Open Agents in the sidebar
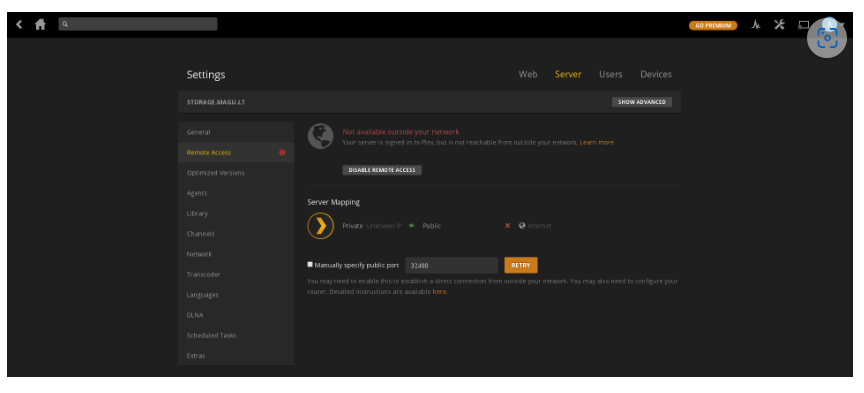The width and height of the screenshot is (864, 393). 236,193
